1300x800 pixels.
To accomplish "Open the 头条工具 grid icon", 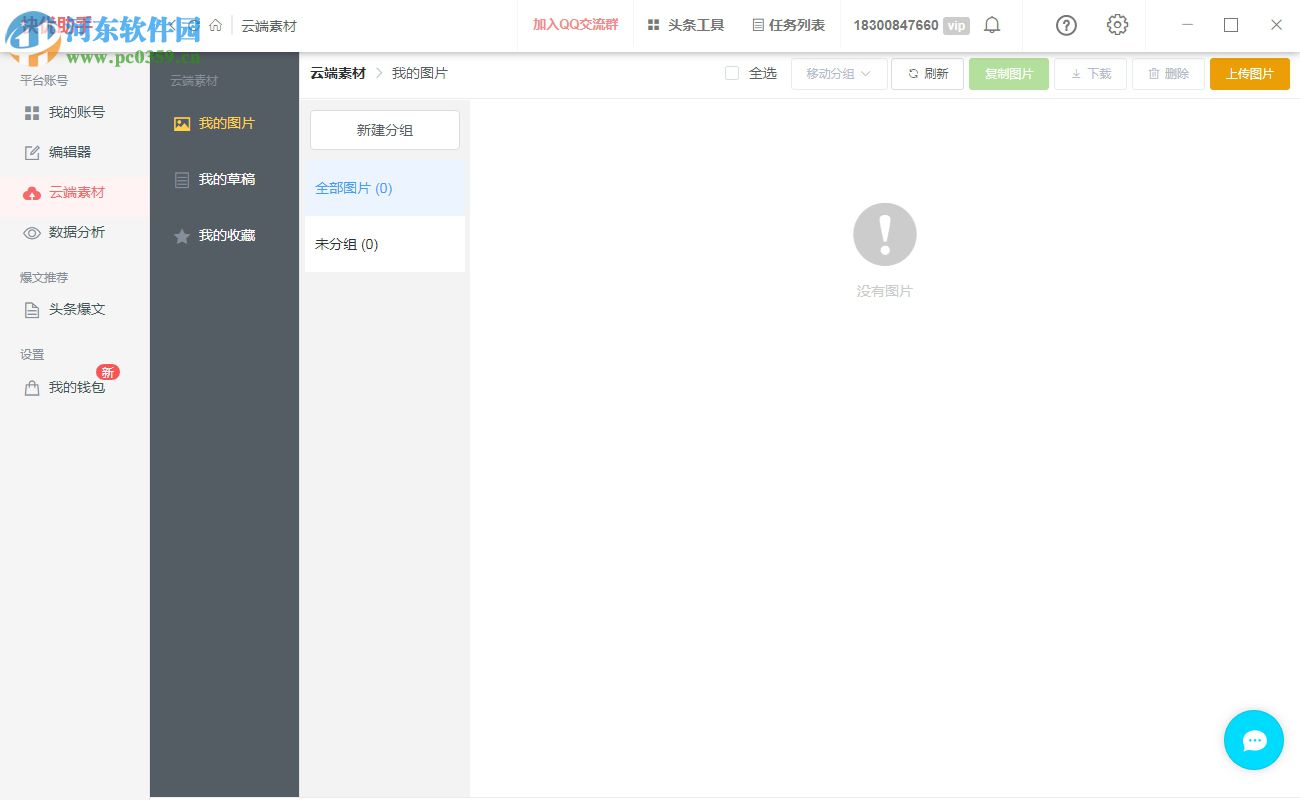I will pyautogui.click(x=653, y=25).
